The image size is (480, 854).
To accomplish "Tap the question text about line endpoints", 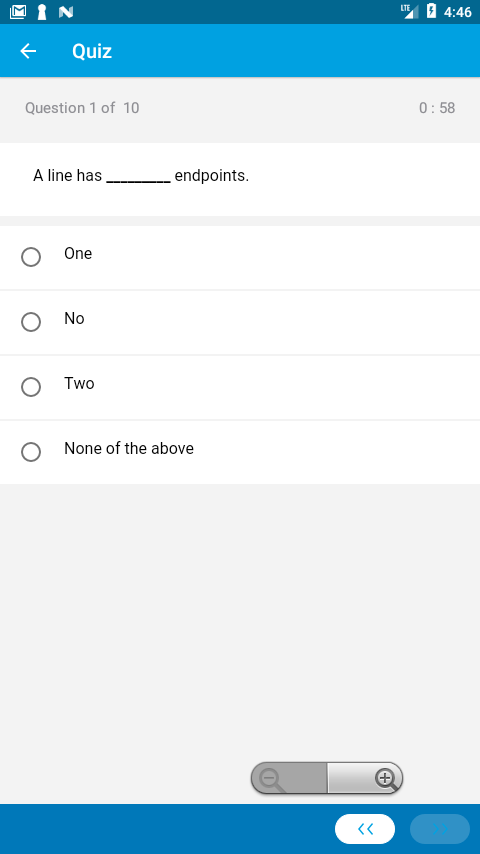I will pyautogui.click(x=141, y=176).
